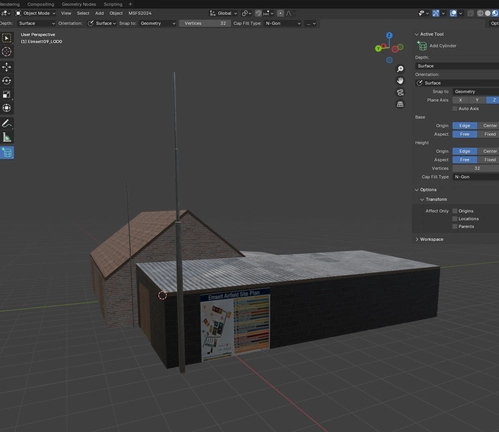Set Base Aspect to Fixed
The height and width of the screenshot is (432, 499).
coord(488,134)
